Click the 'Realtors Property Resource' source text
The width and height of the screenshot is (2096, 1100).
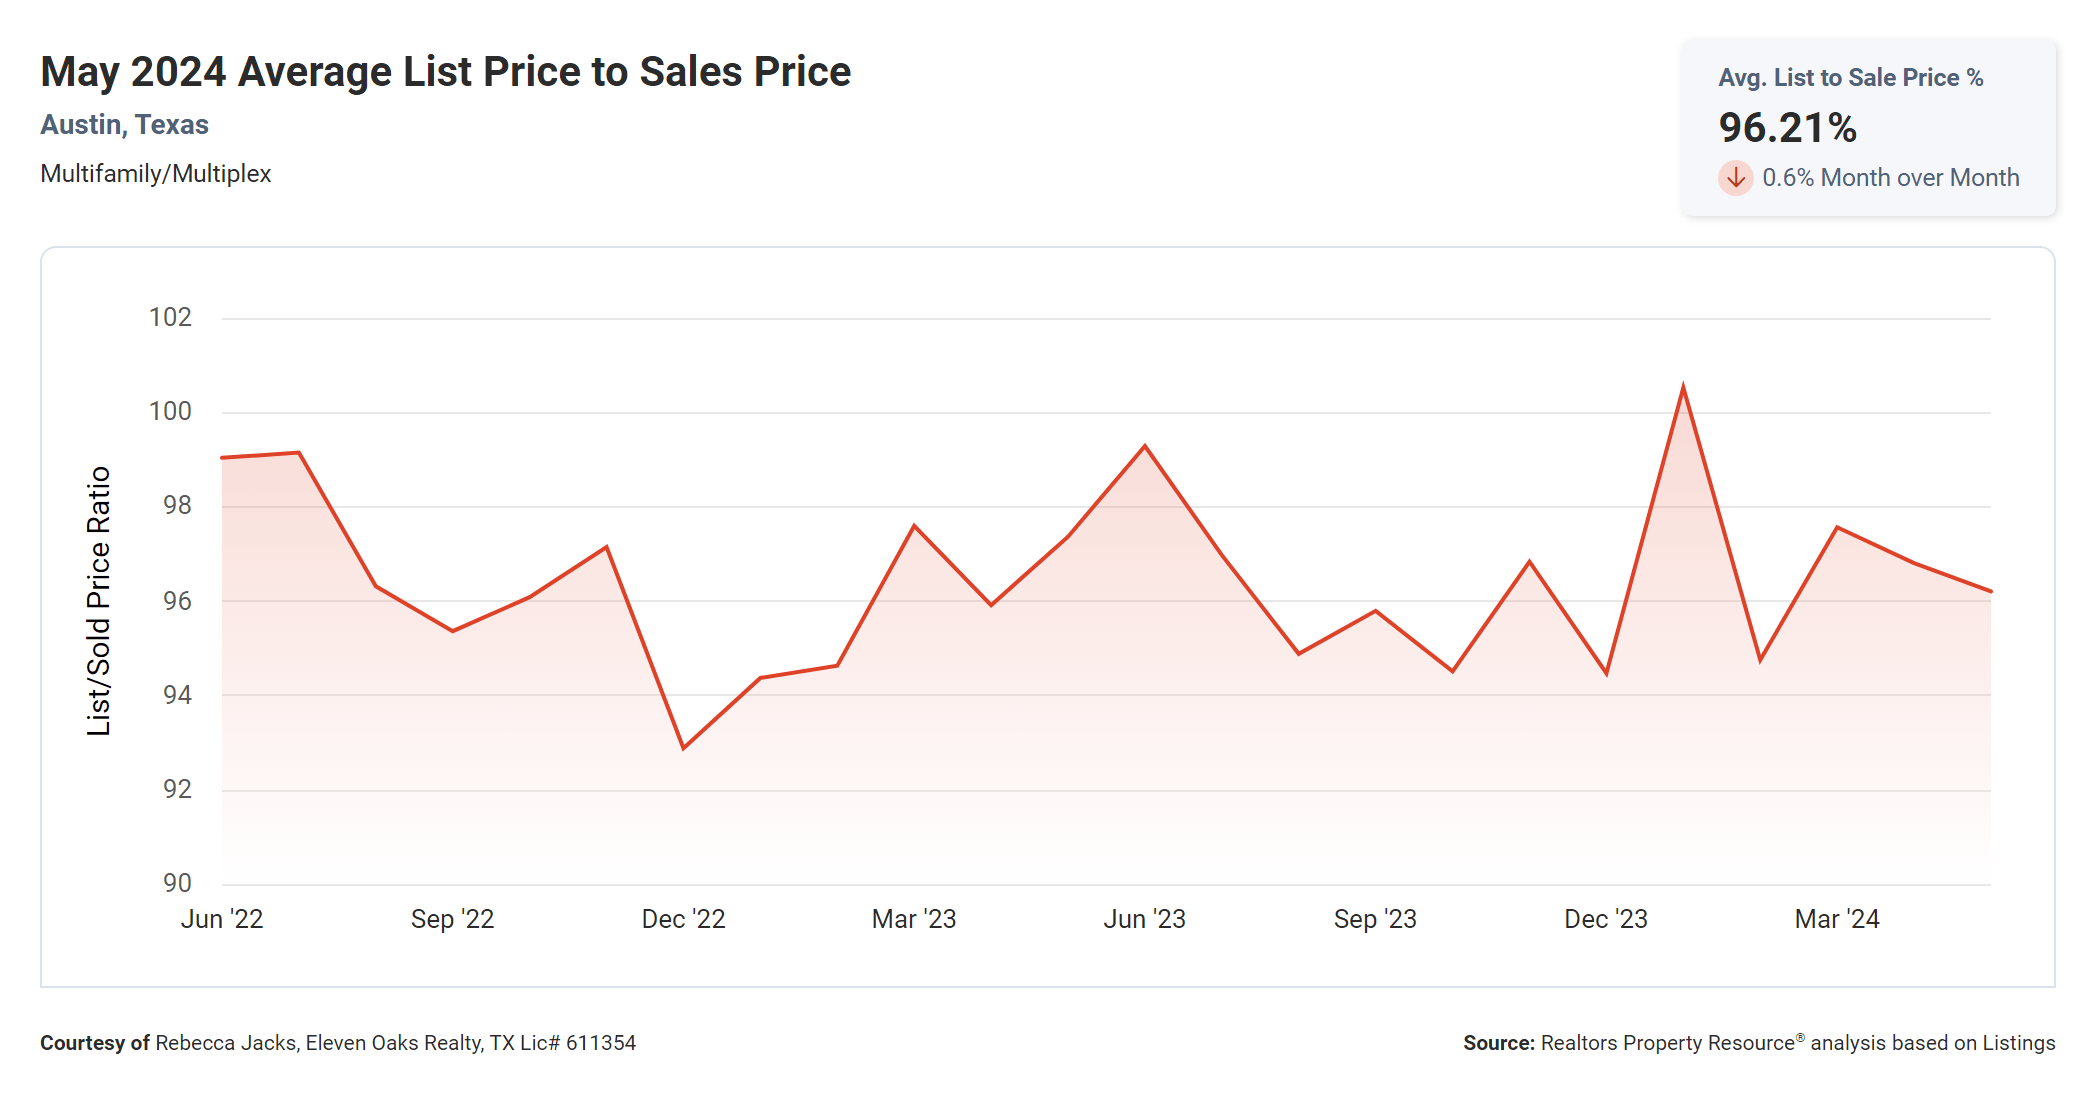[1668, 1043]
